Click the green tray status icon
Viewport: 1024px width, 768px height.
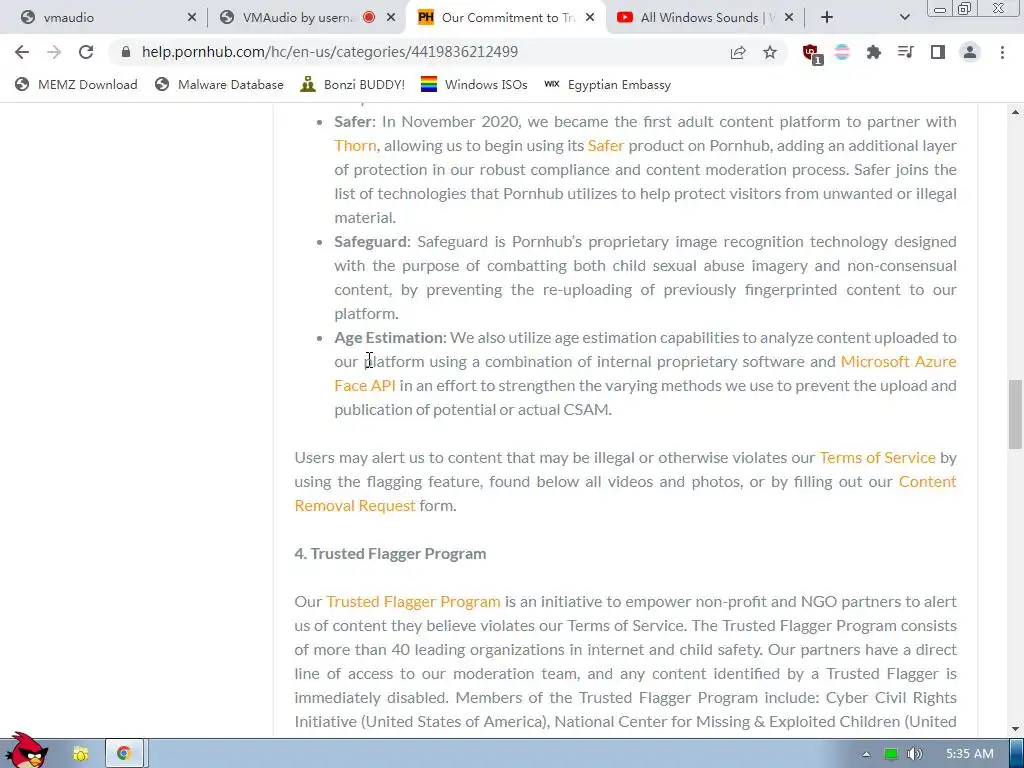click(x=891, y=754)
